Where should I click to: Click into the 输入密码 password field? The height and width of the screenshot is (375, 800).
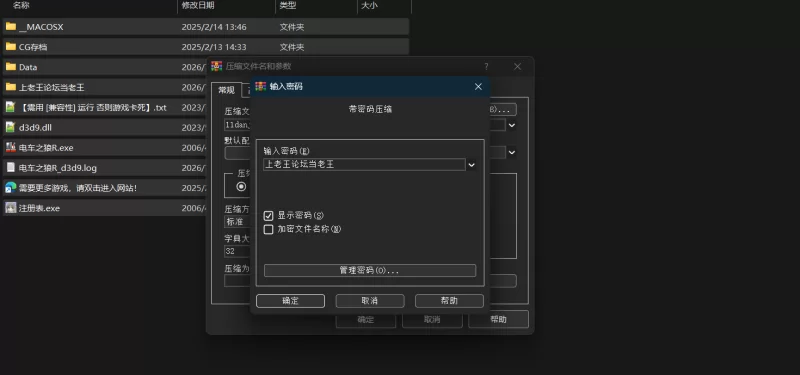tap(364, 165)
